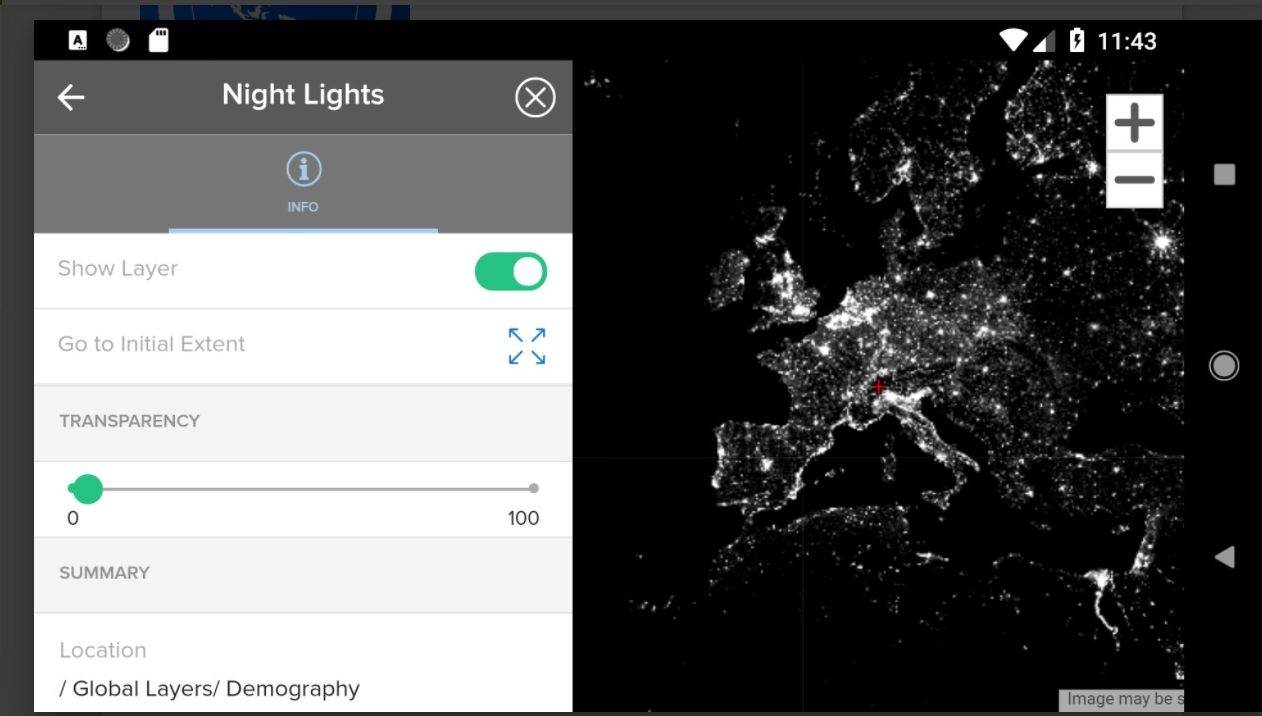The width and height of the screenshot is (1262, 716).
Task: Zoom out on the map with minus button
Action: [1134, 180]
